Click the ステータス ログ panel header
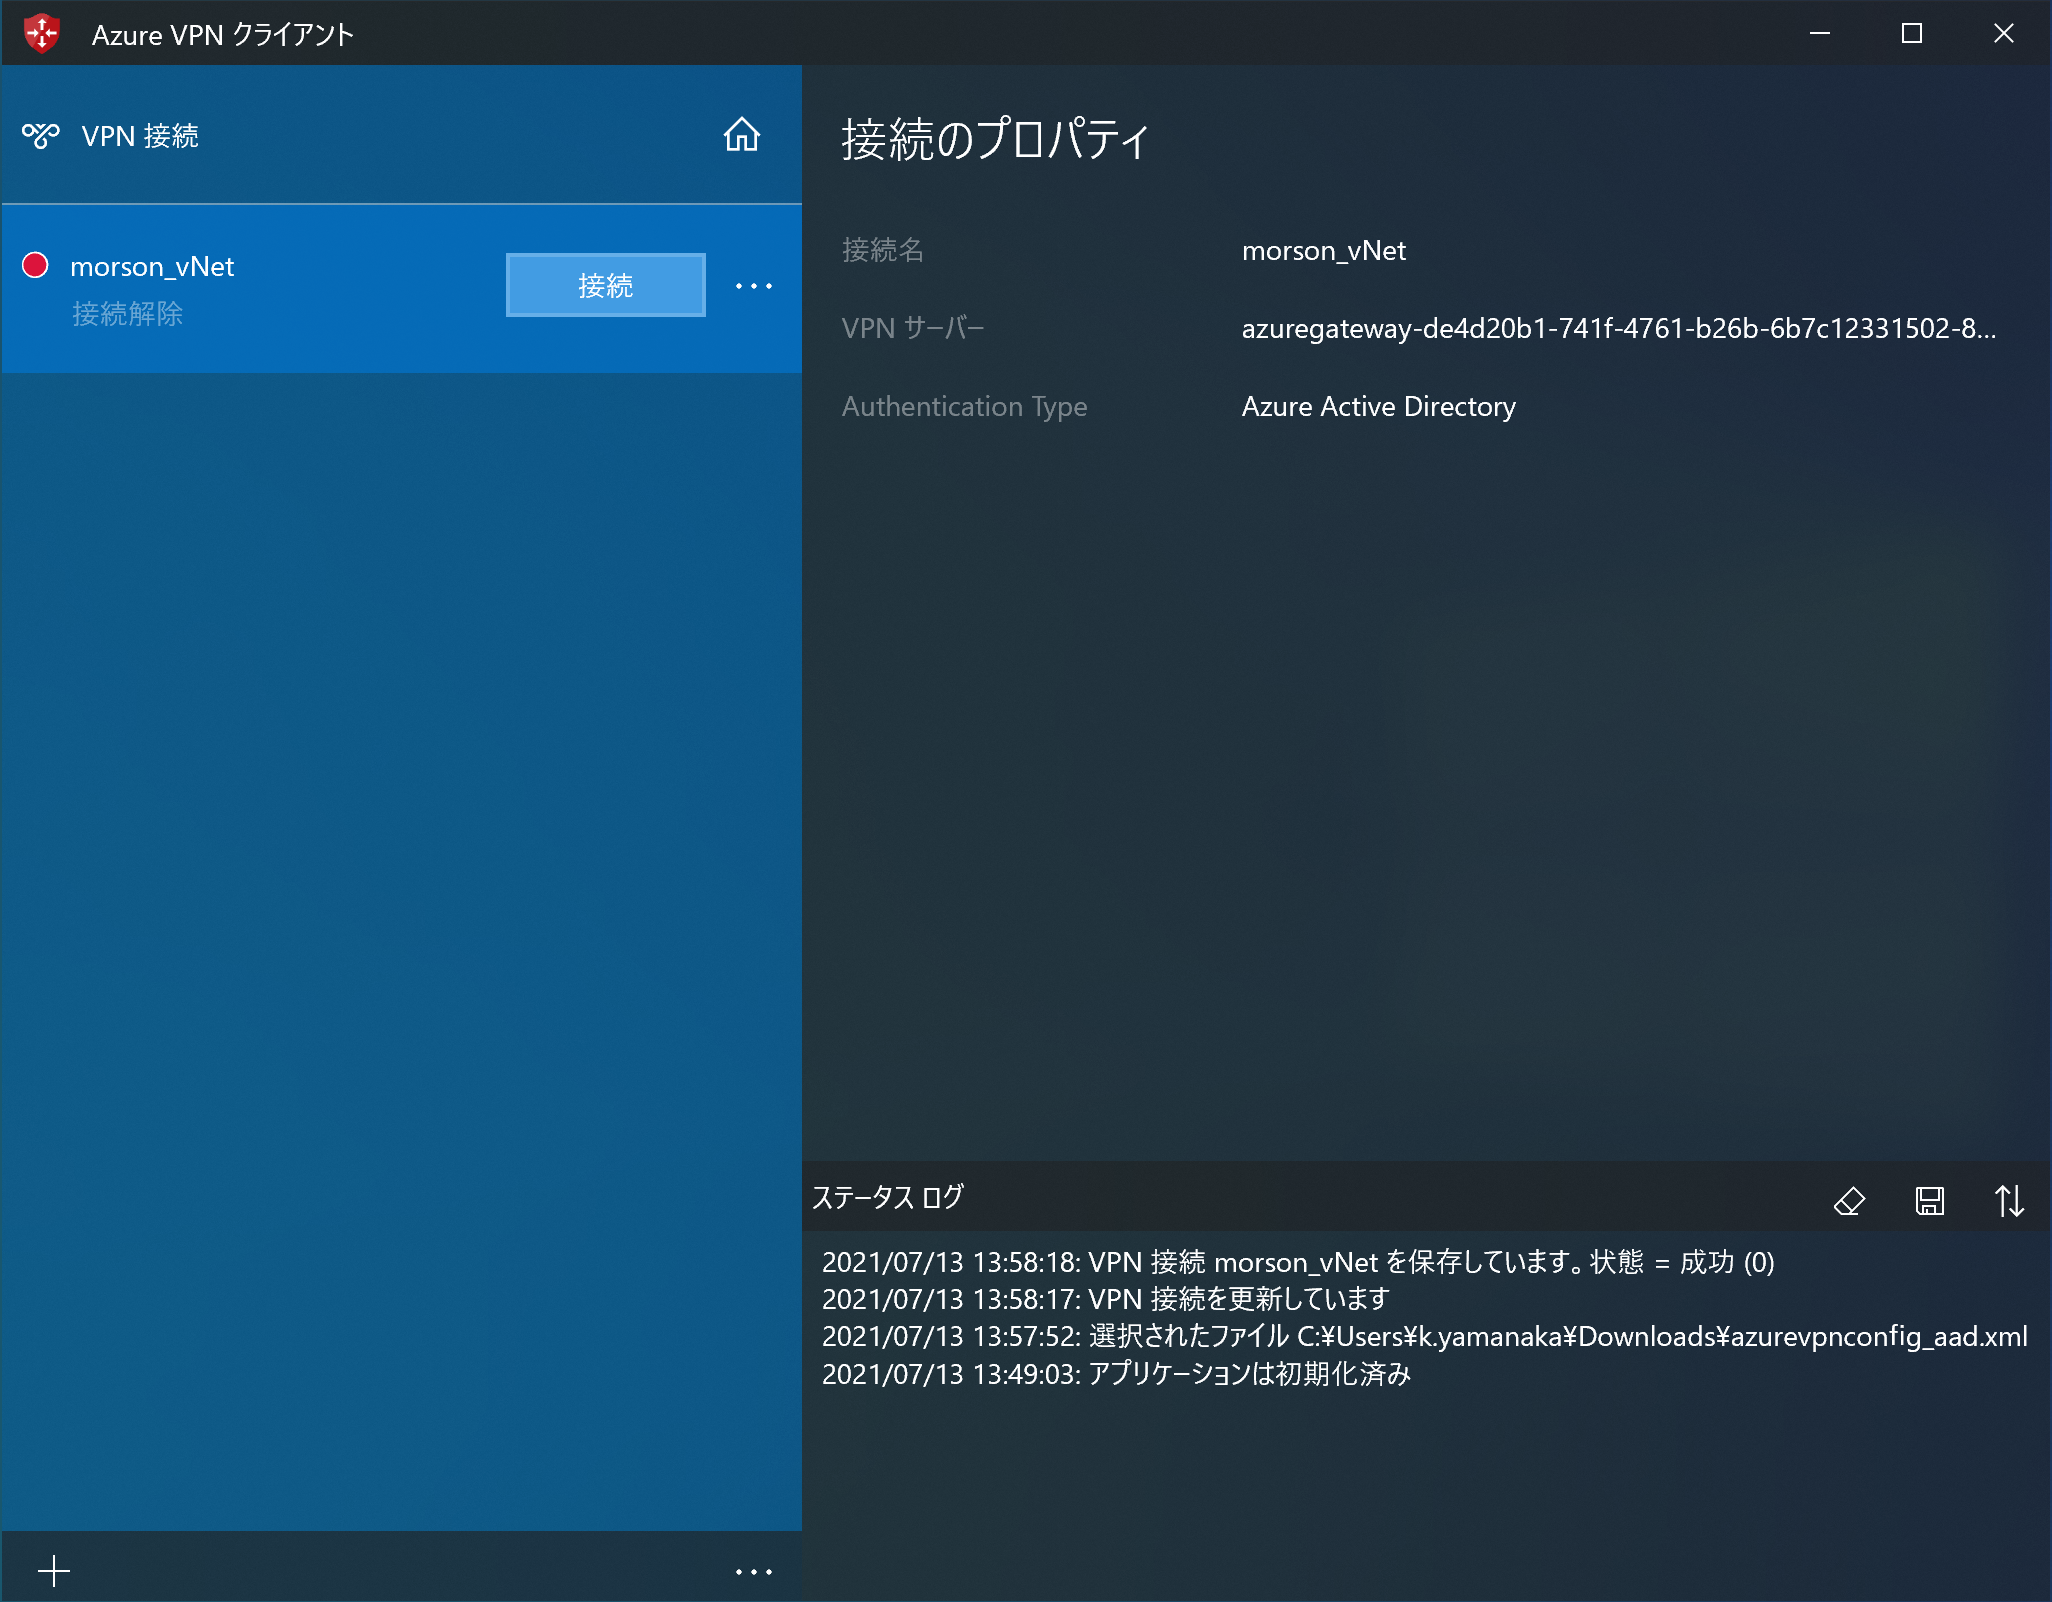This screenshot has width=2052, height=1602. [888, 1198]
